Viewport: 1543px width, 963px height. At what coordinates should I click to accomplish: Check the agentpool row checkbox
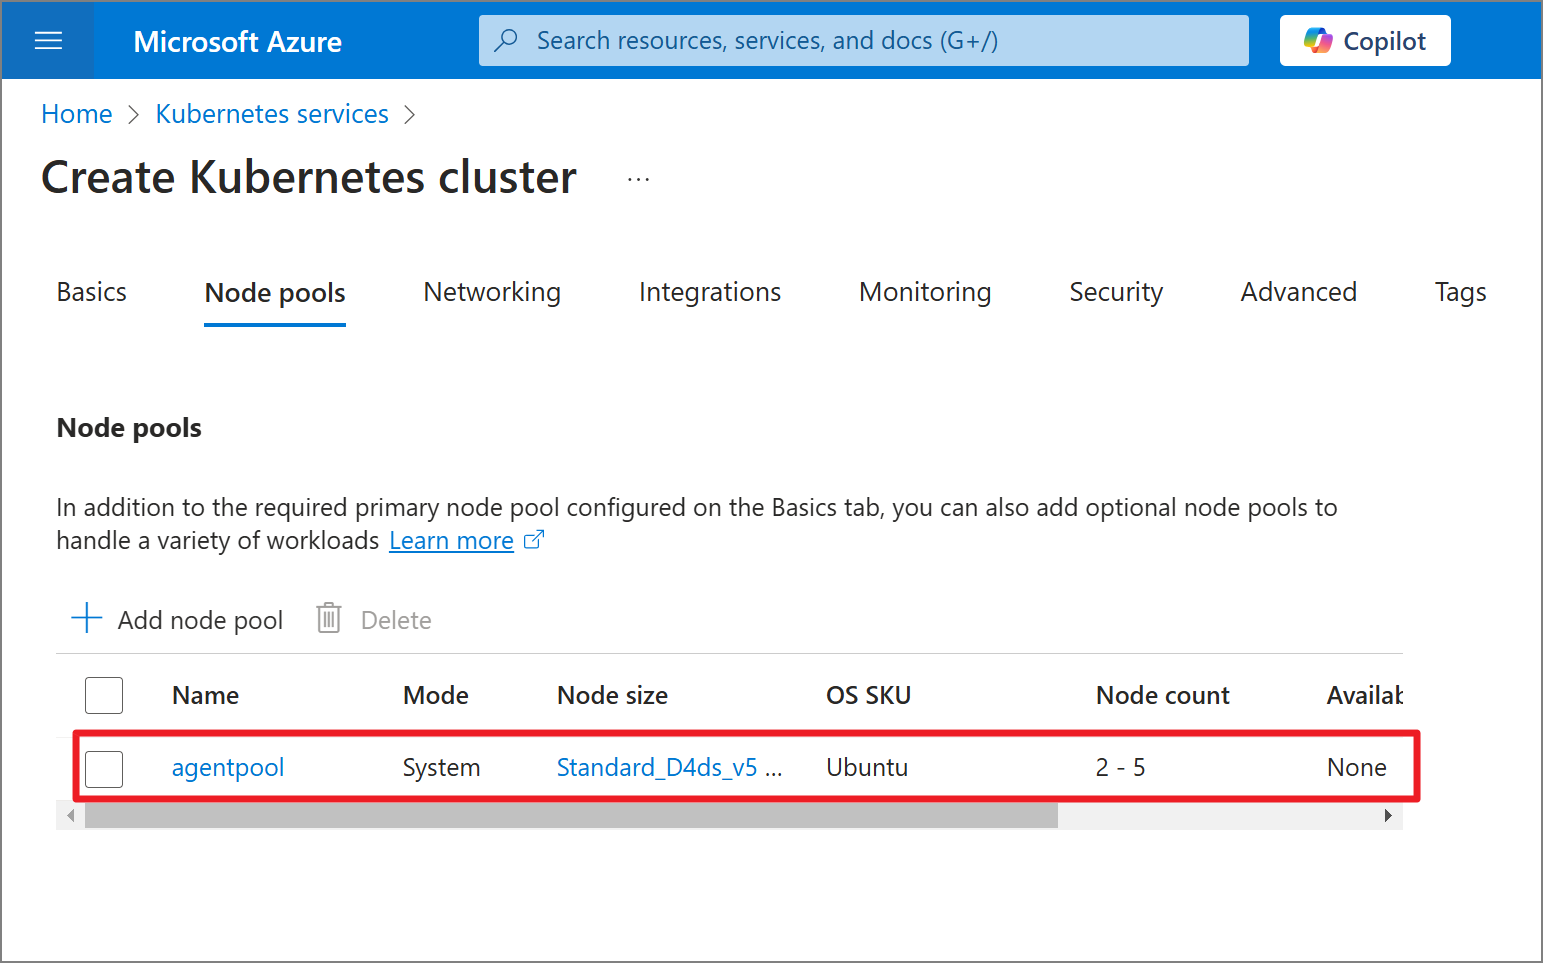coord(104,768)
